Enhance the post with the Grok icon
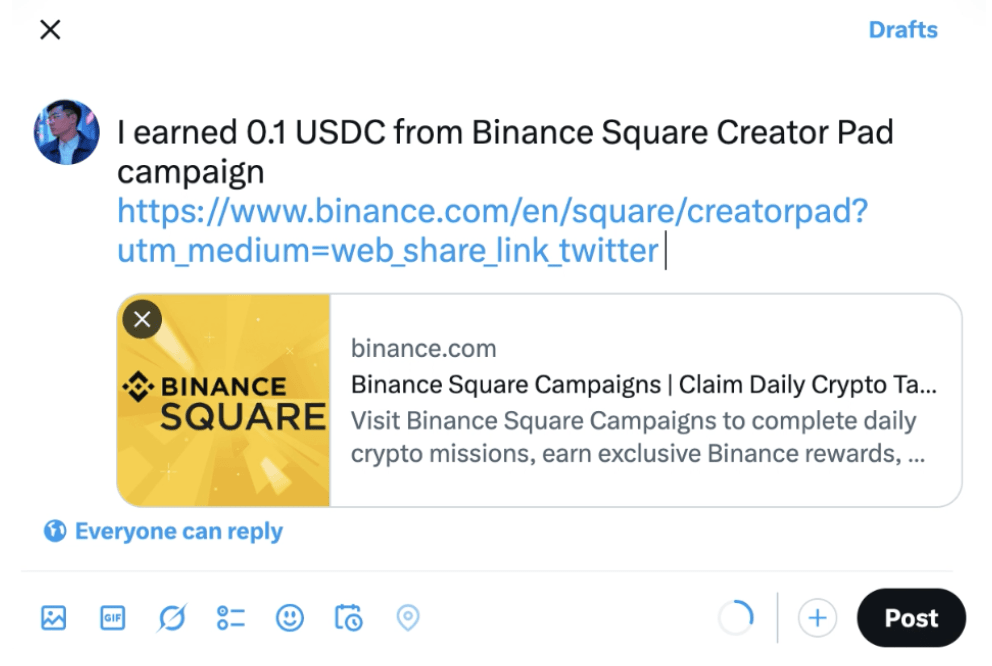Screen dimensions: 992x666 171,619
